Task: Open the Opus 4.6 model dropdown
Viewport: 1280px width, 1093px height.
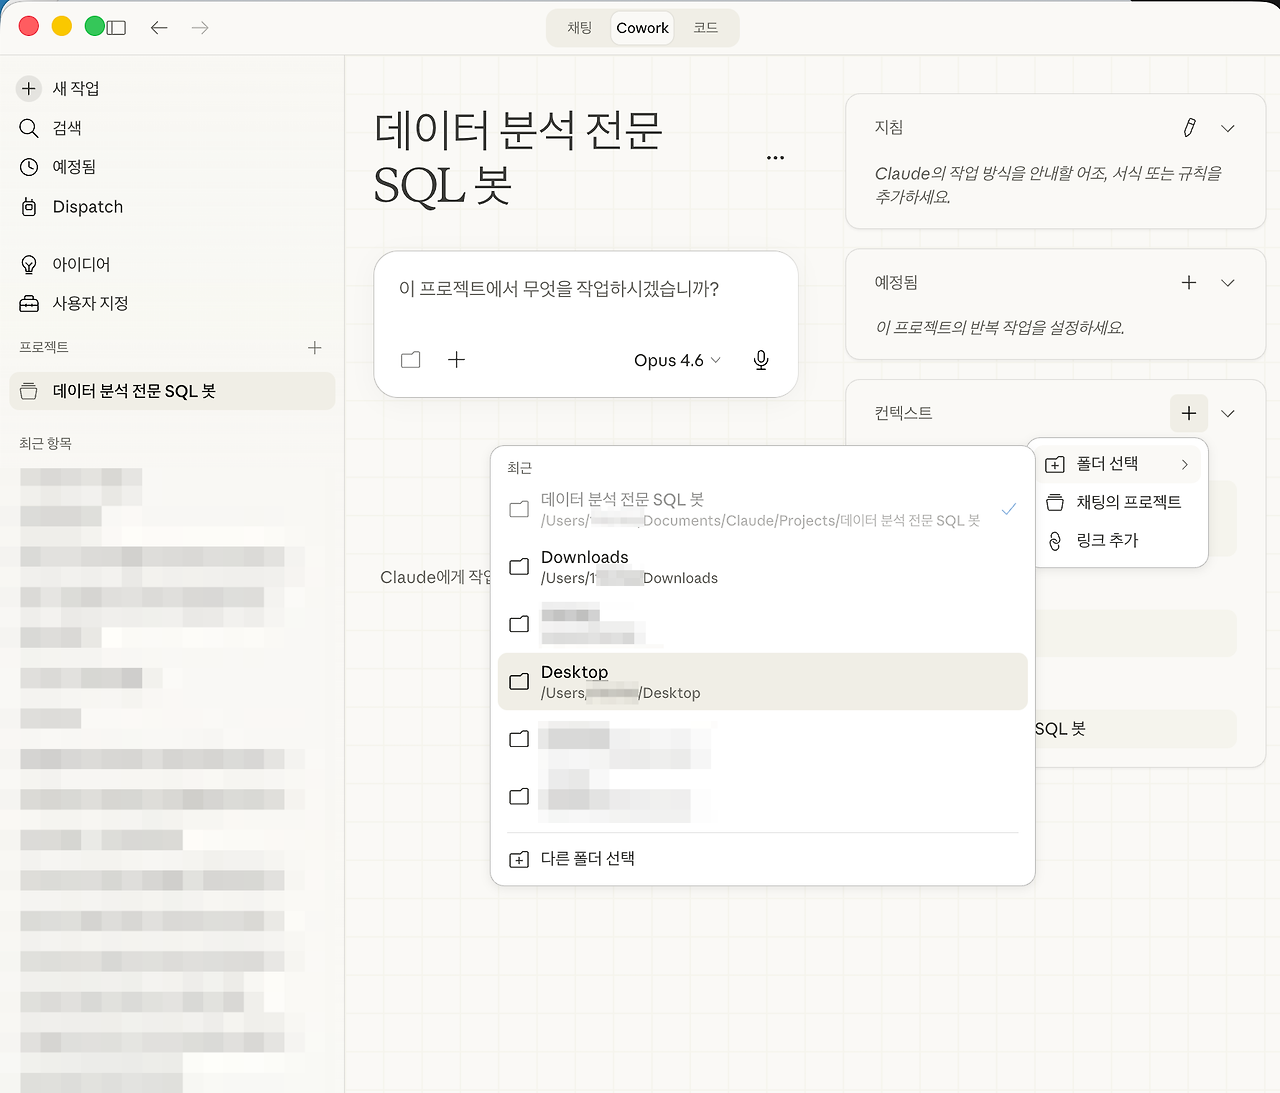Action: [677, 360]
